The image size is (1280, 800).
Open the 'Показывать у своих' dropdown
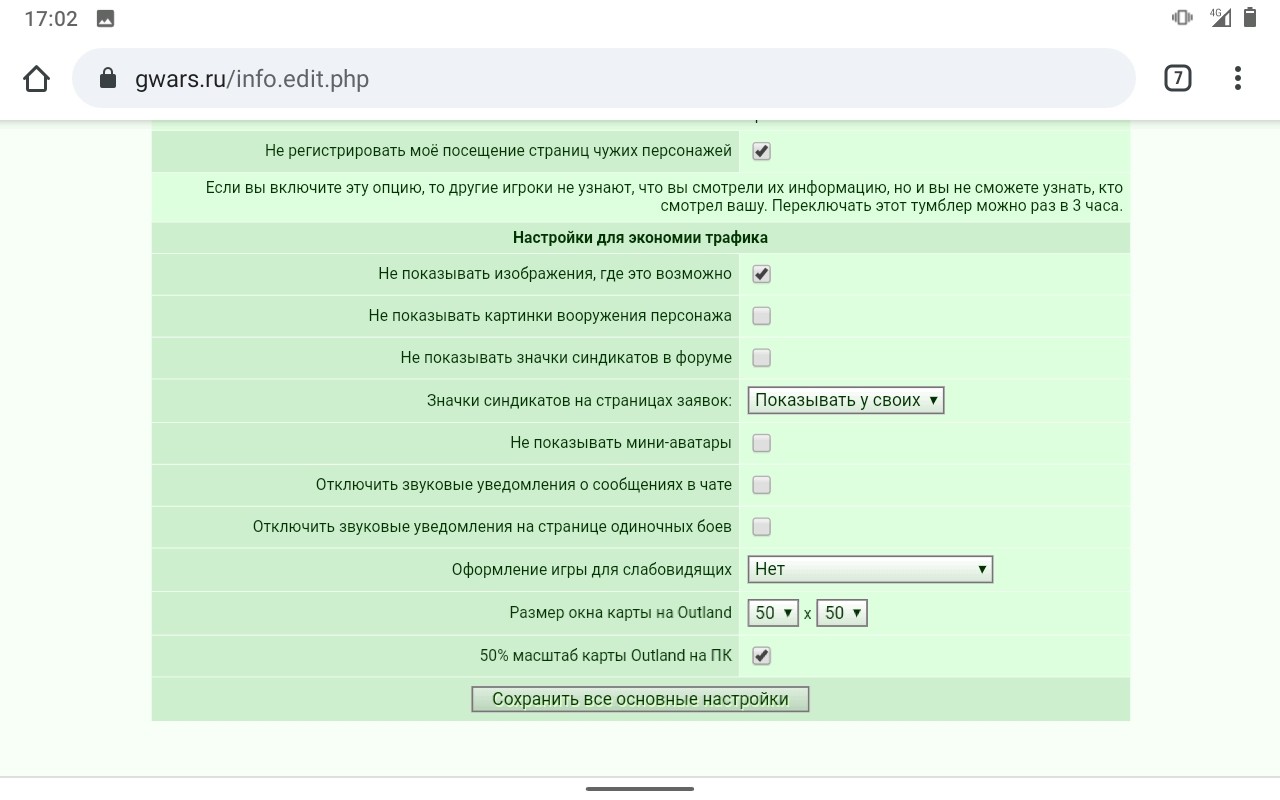pos(846,400)
